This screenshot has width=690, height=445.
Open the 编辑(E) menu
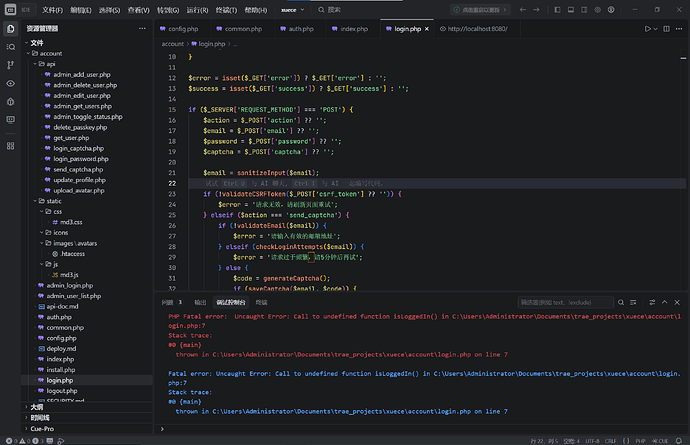point(81,10)
